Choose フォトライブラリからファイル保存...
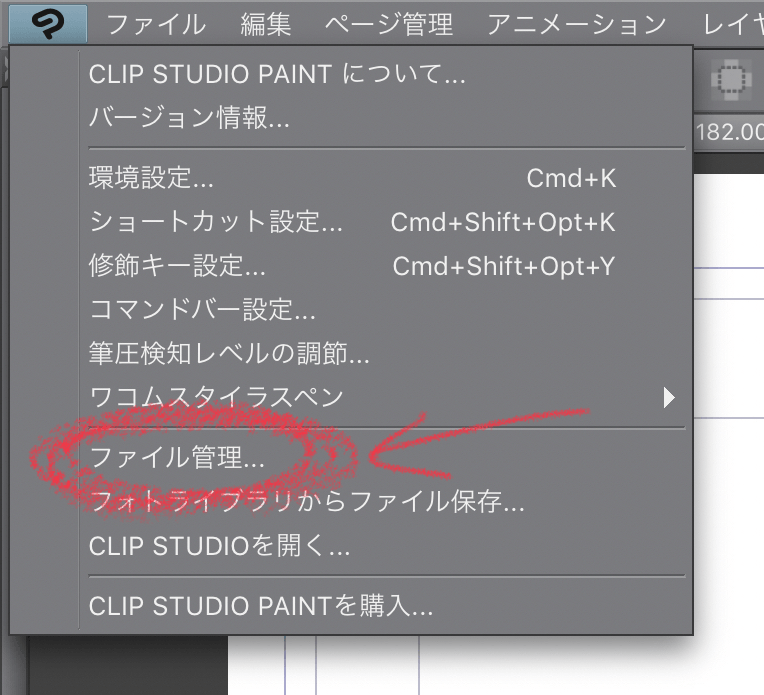This screenshot has width=764, height=695. (x=307, y=502)
